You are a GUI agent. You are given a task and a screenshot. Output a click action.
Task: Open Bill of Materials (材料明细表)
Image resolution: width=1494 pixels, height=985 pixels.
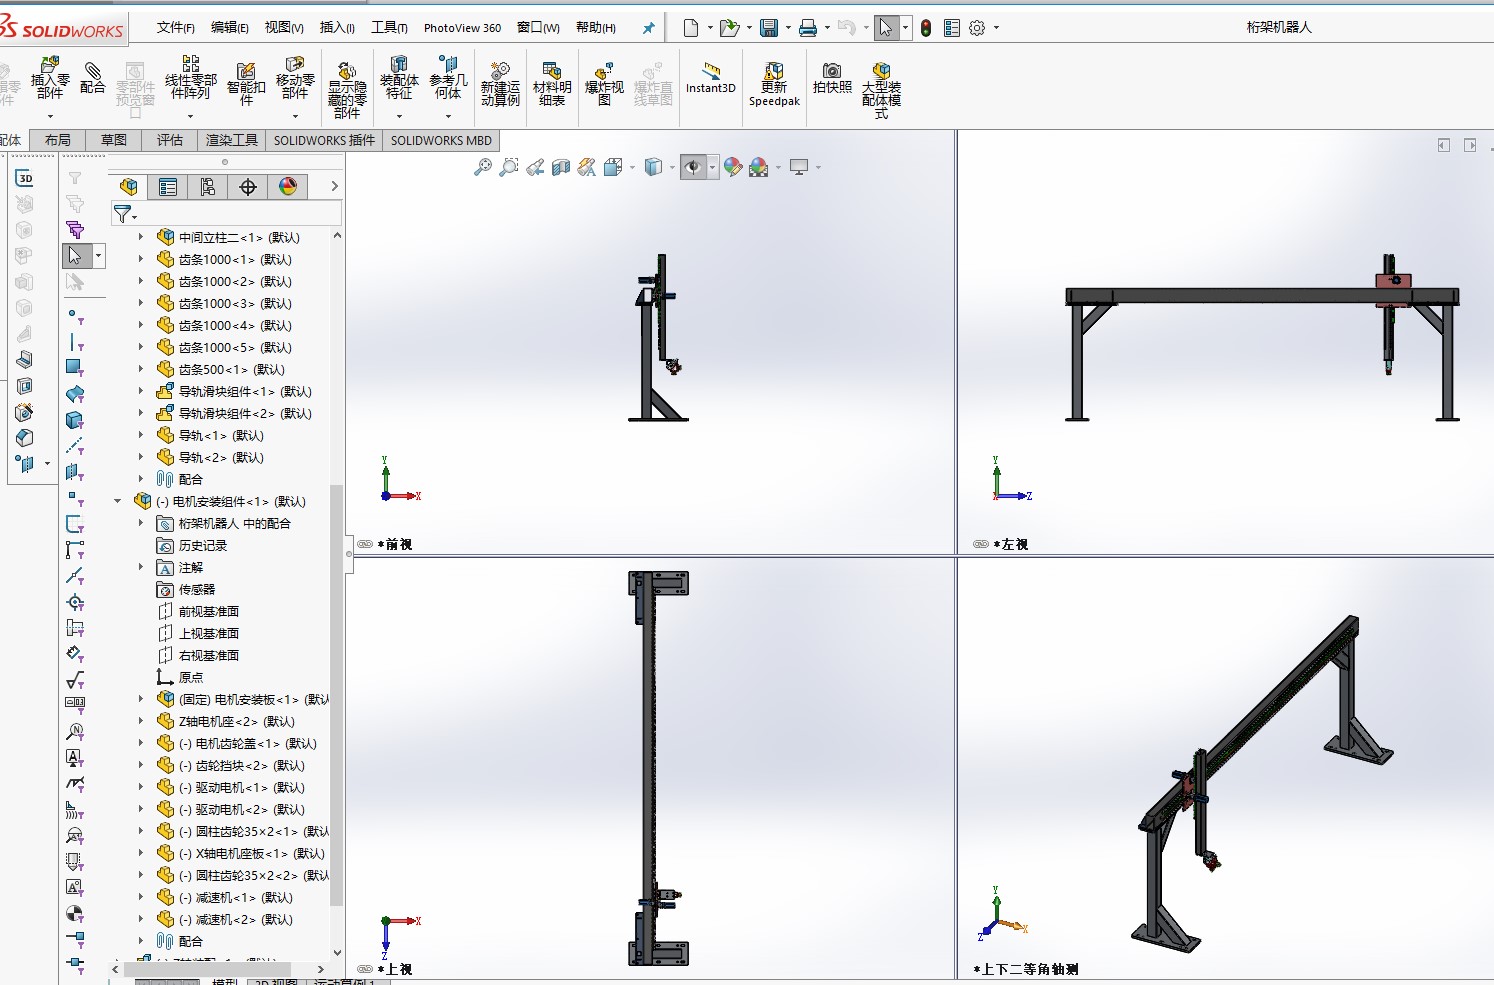(x=552, y=84)
